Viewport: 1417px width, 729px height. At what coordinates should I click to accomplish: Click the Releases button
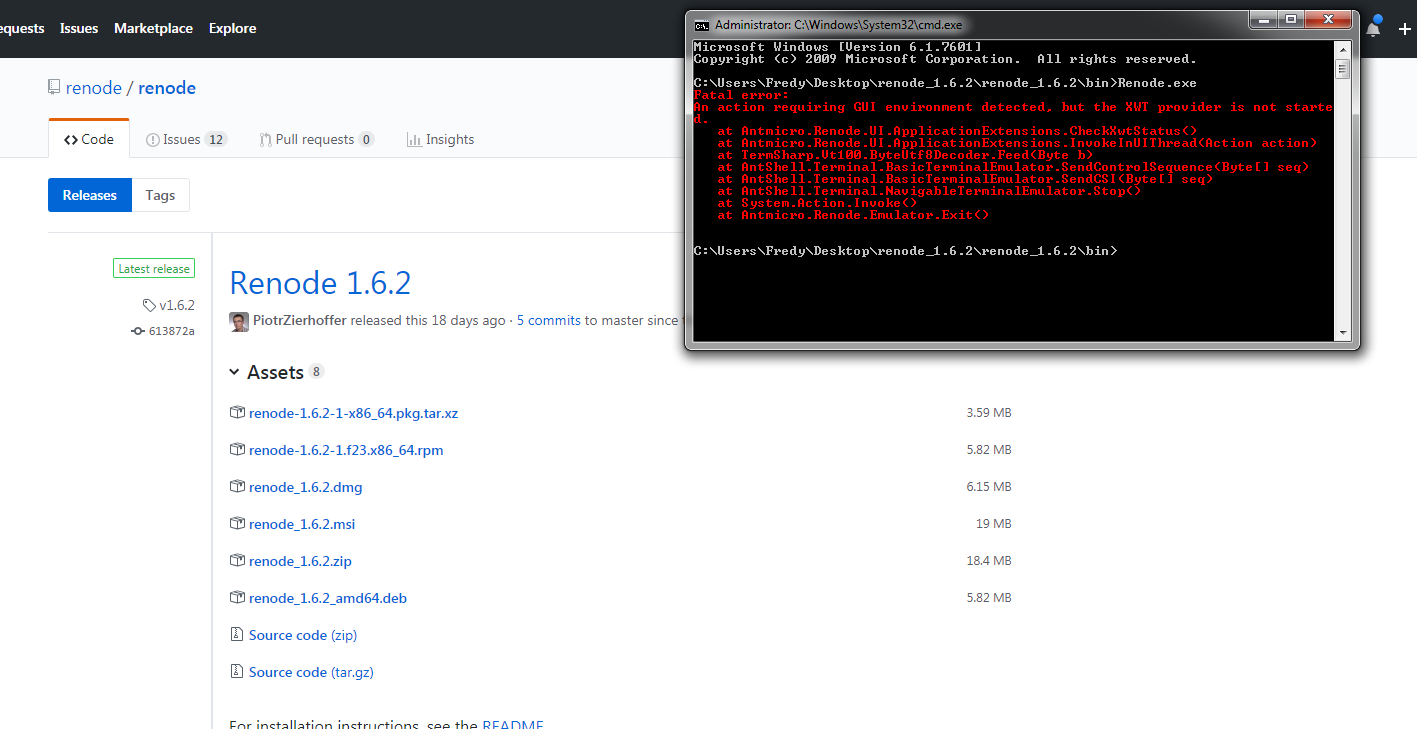pyautogui.click(x=89, y=195)
